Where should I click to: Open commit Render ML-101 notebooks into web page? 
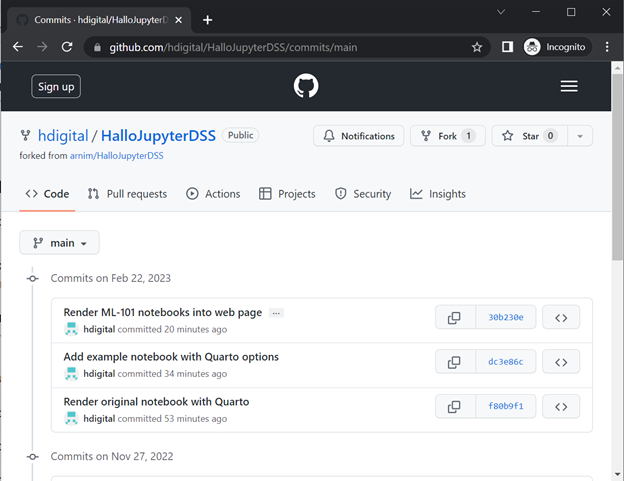[x=163, y=312]
